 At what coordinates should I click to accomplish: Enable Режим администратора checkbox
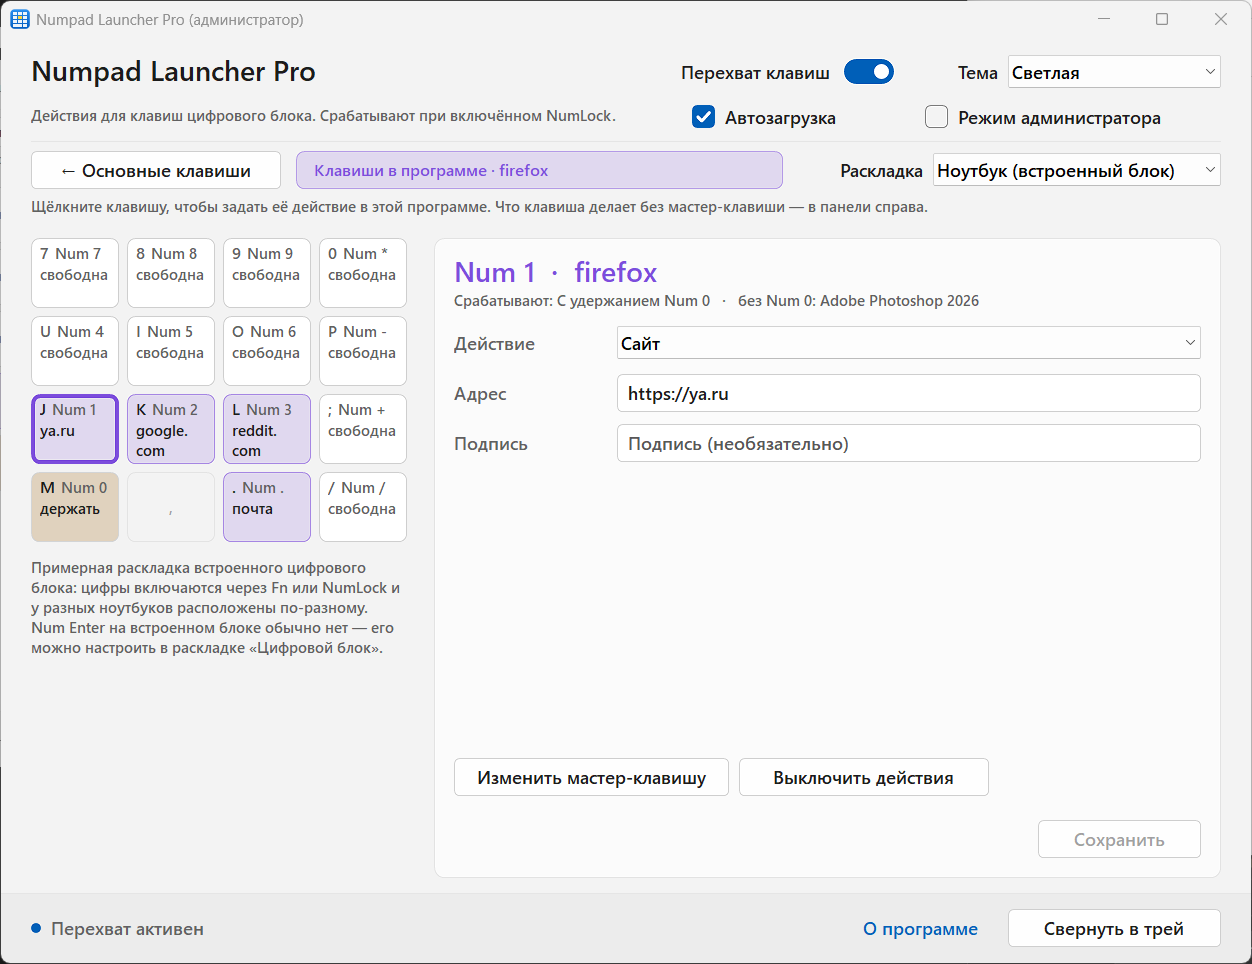pos(936,117)
